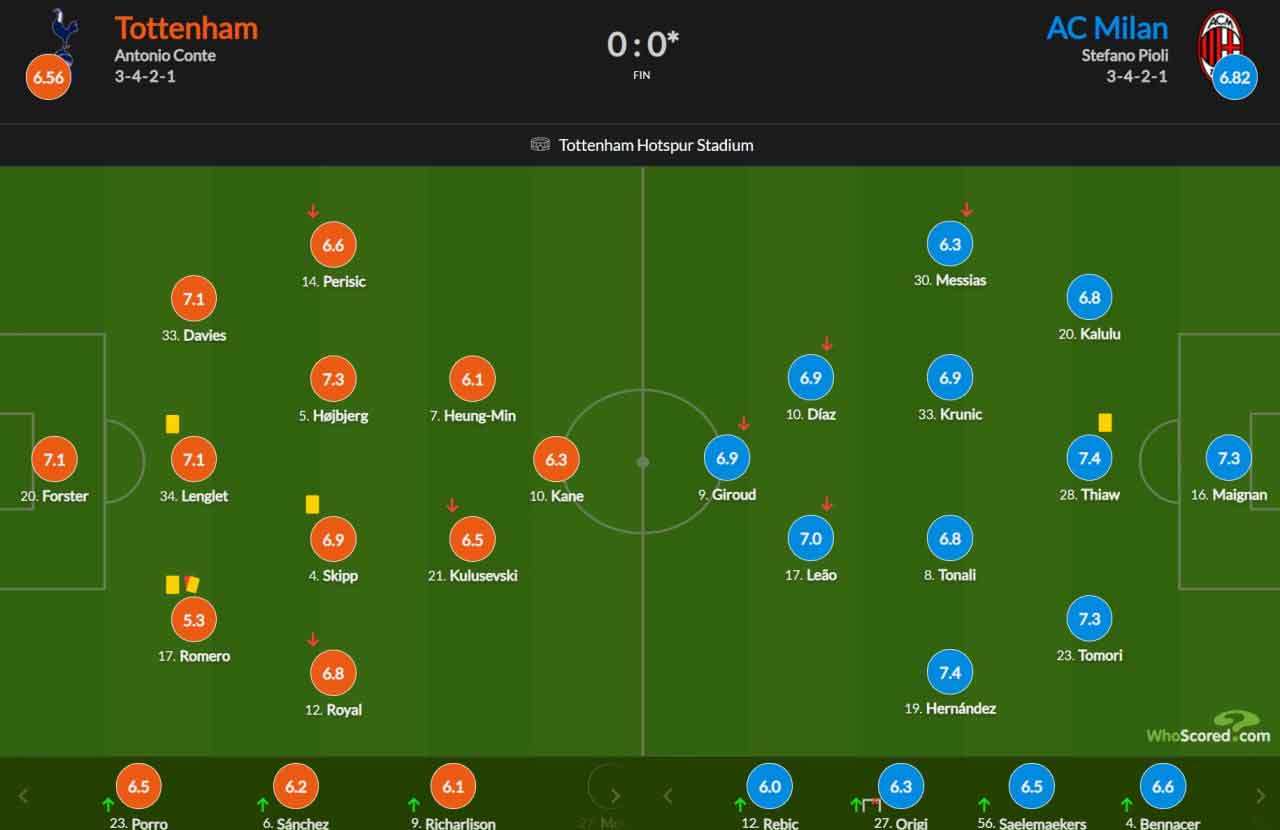Screen dimensions: 1280x830
Task: Click Maignan's 7.3 goalkeeper rating circle
Action: (x=1228, y=458)
